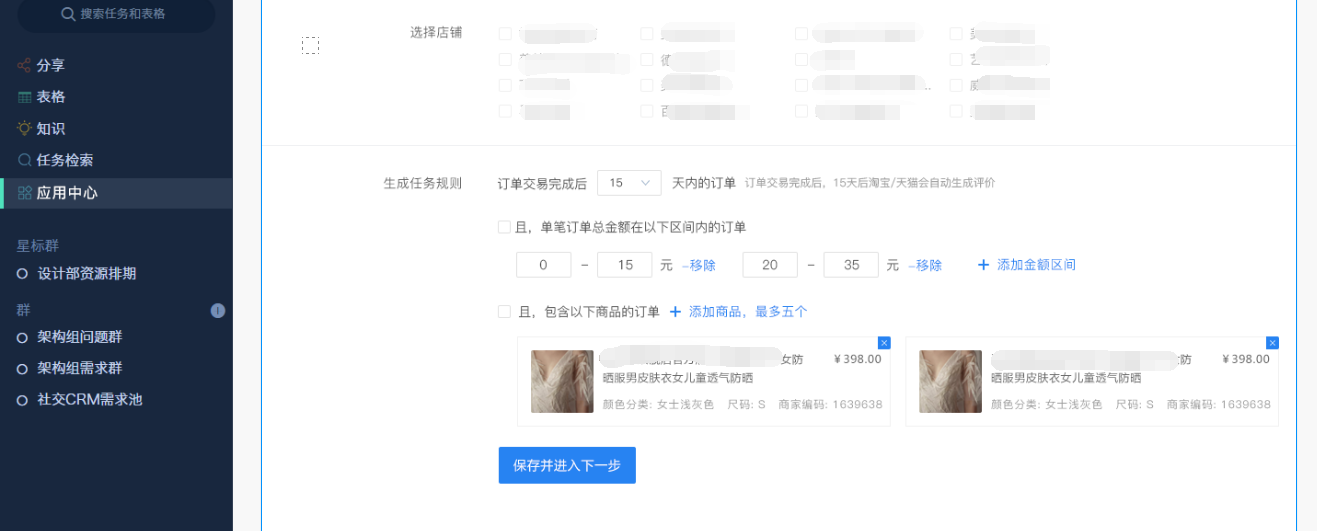Click 添加金额区间 link

[x=1027, y=265]
